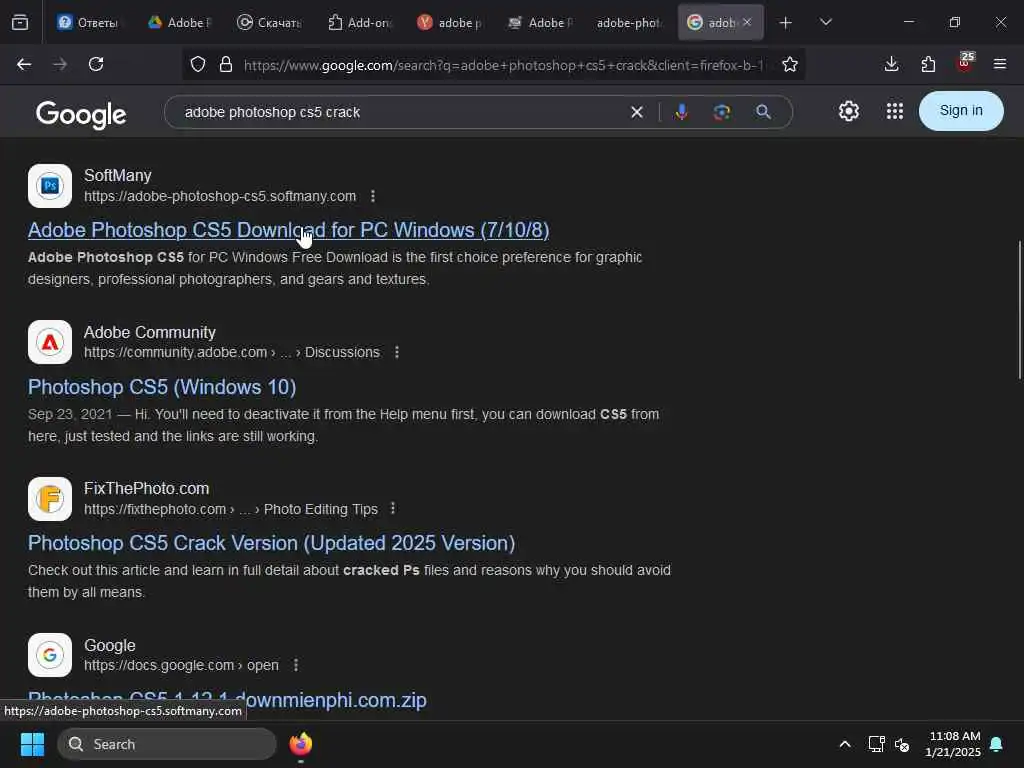Bookmark this page with the star

tap(790, 64)
